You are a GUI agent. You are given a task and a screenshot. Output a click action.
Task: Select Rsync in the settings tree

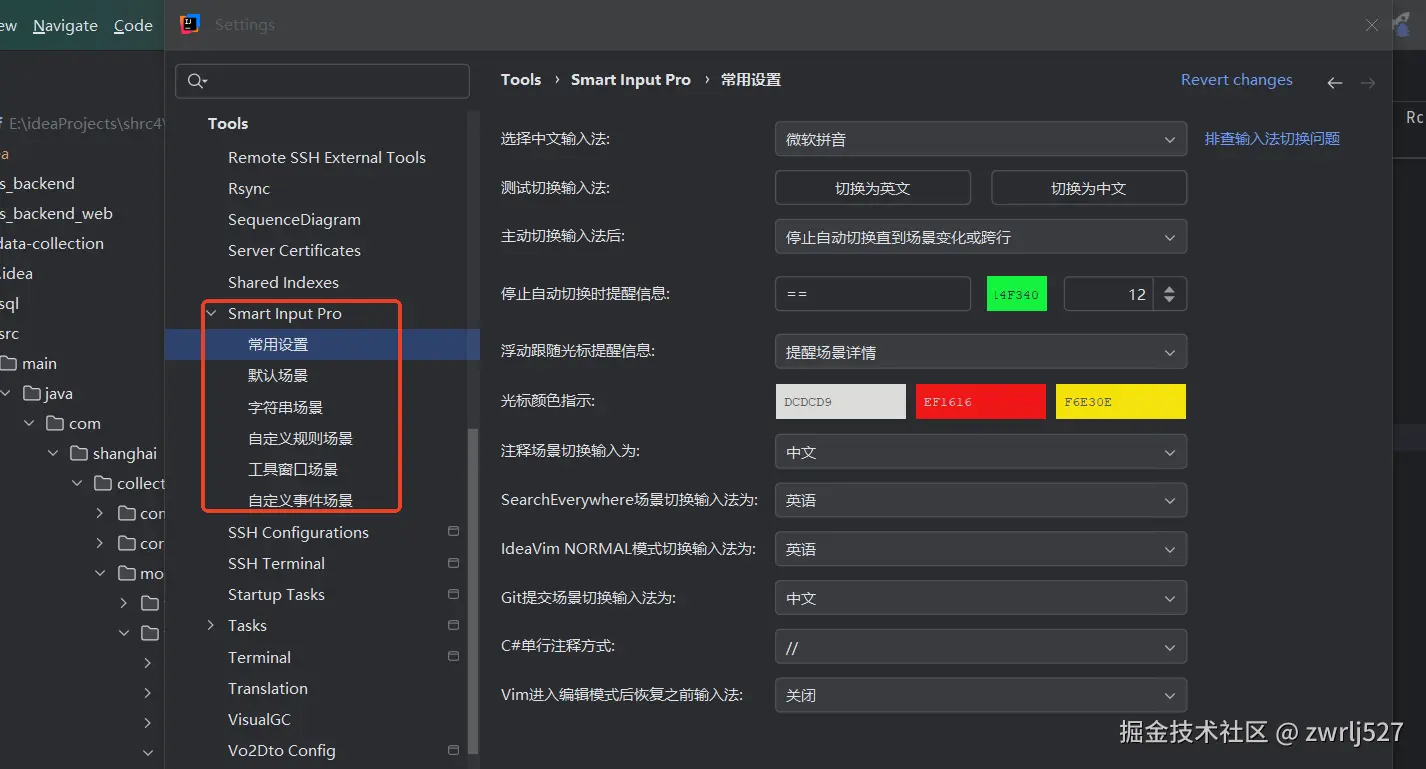pyautogui.click(x=249, y=188)
